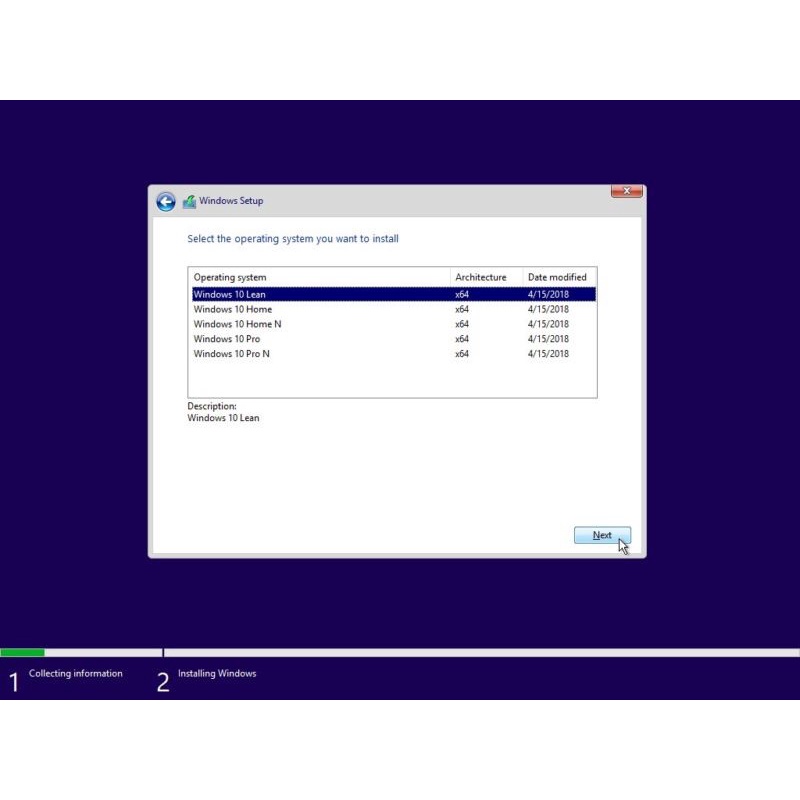This screenshot has width=800, height=800.
Task: Click the x64 cell for Windows 10 Pro
Action: tap(462, 339)
